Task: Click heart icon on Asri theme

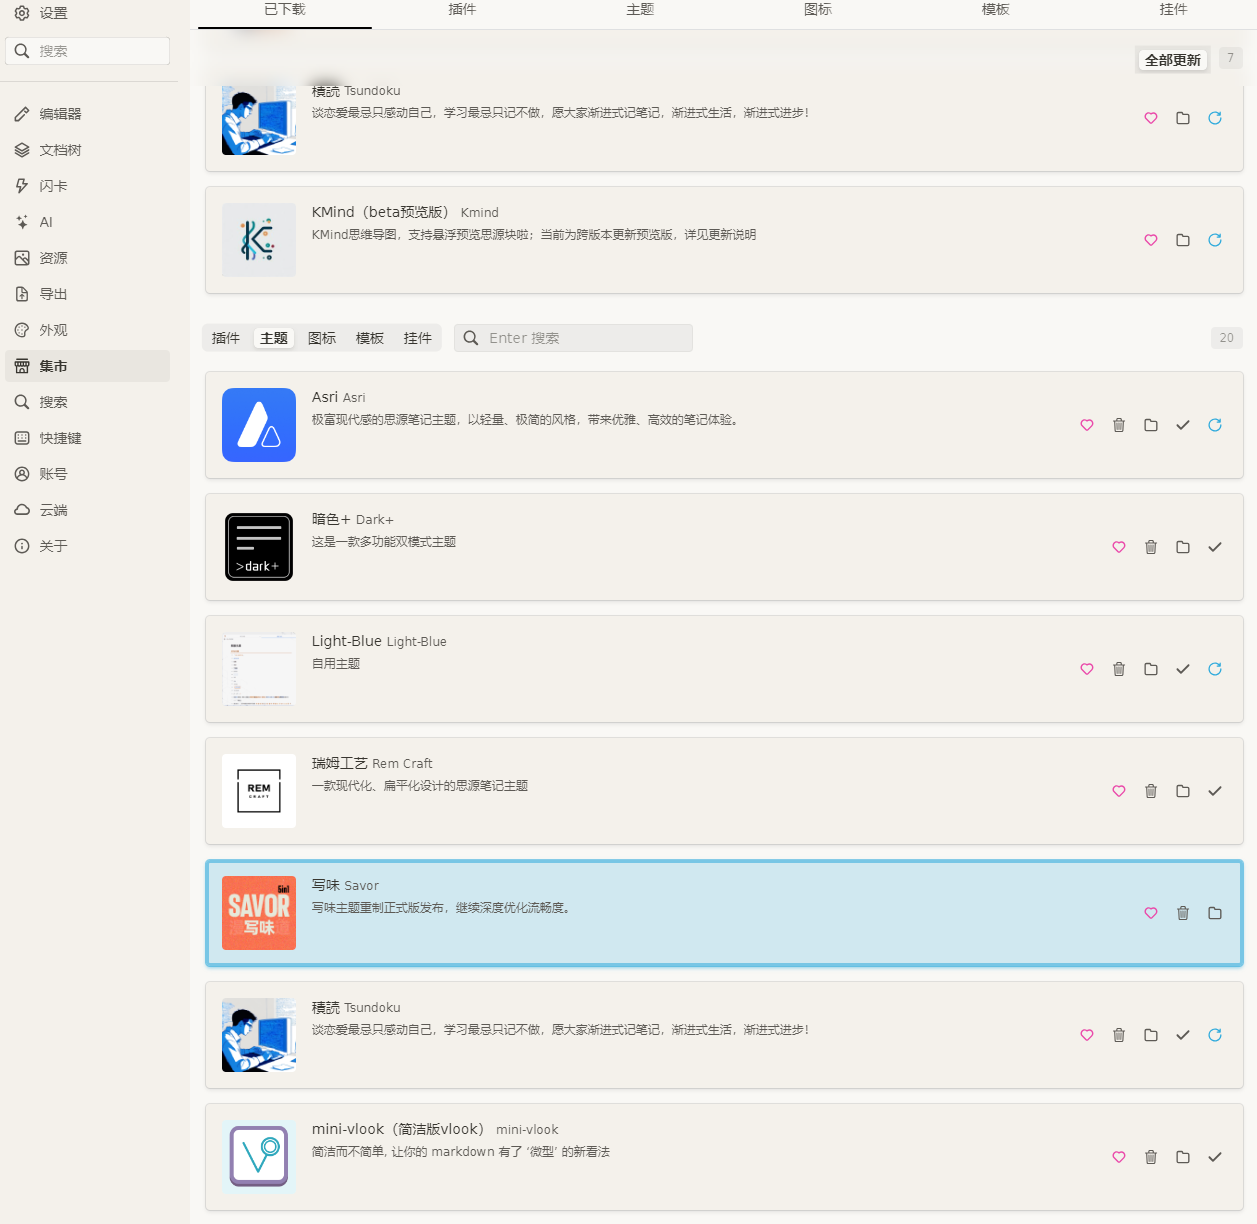Action: (1087, 425)
